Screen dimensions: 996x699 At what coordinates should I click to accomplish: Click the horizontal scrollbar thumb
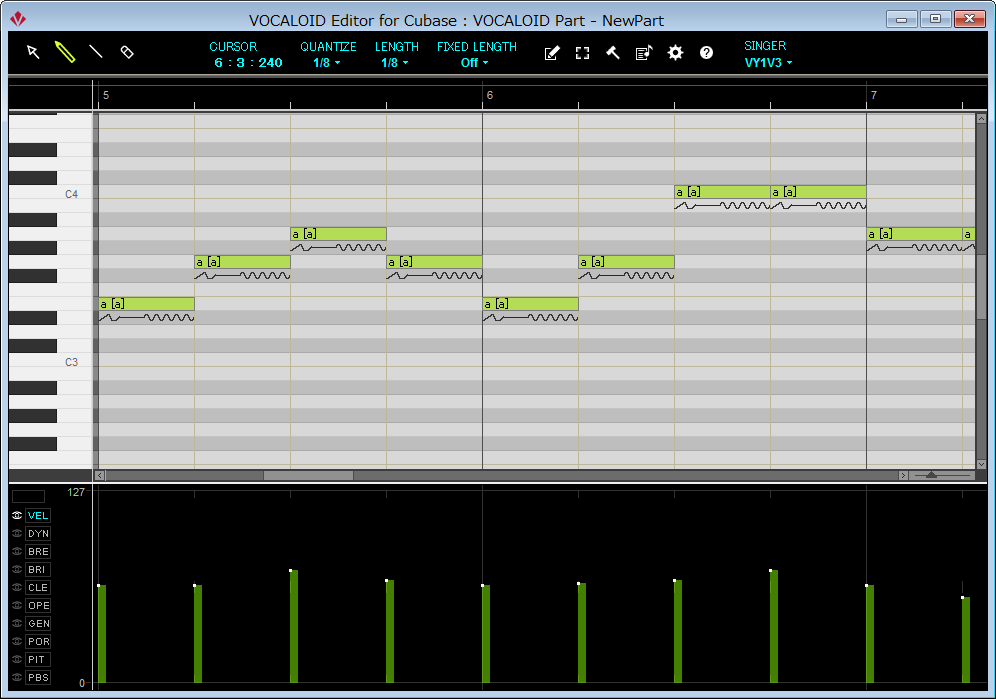pyautogui.click(x=308, y=475)
